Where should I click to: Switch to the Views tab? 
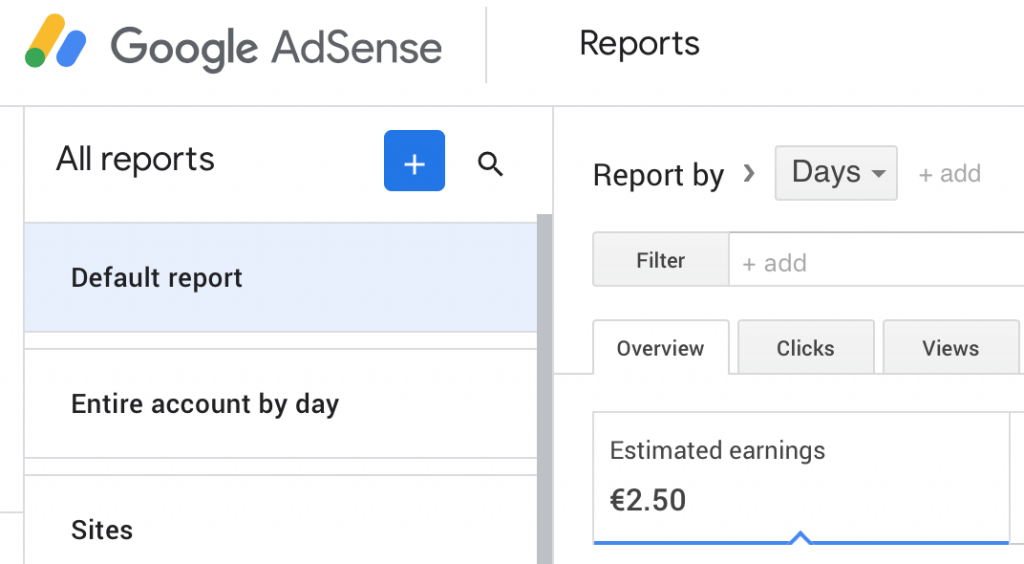pyautogui.click(x=950, y=347)
